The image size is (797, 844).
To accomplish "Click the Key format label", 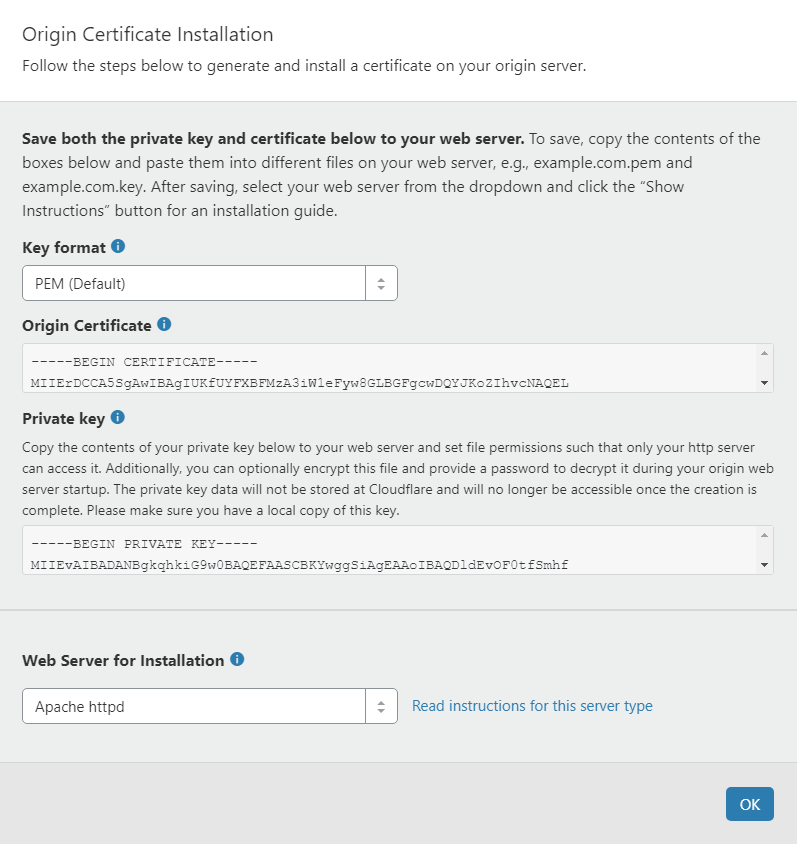I will coord(63,247).
